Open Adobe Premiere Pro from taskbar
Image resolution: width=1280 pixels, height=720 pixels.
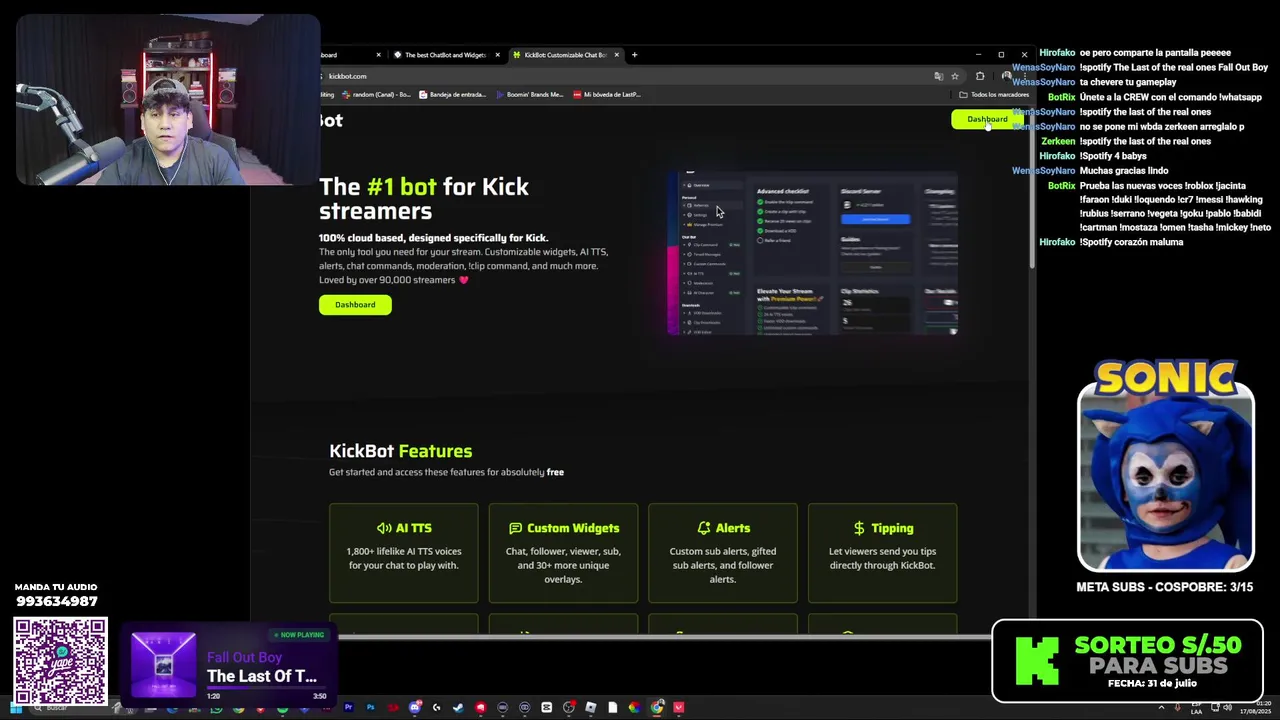(x=349, y=707)
